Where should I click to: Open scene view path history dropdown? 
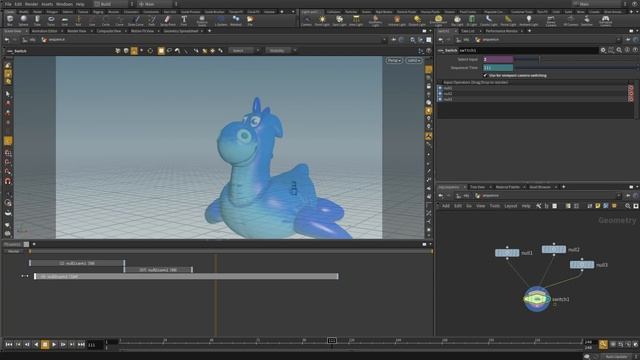point(384,40)
